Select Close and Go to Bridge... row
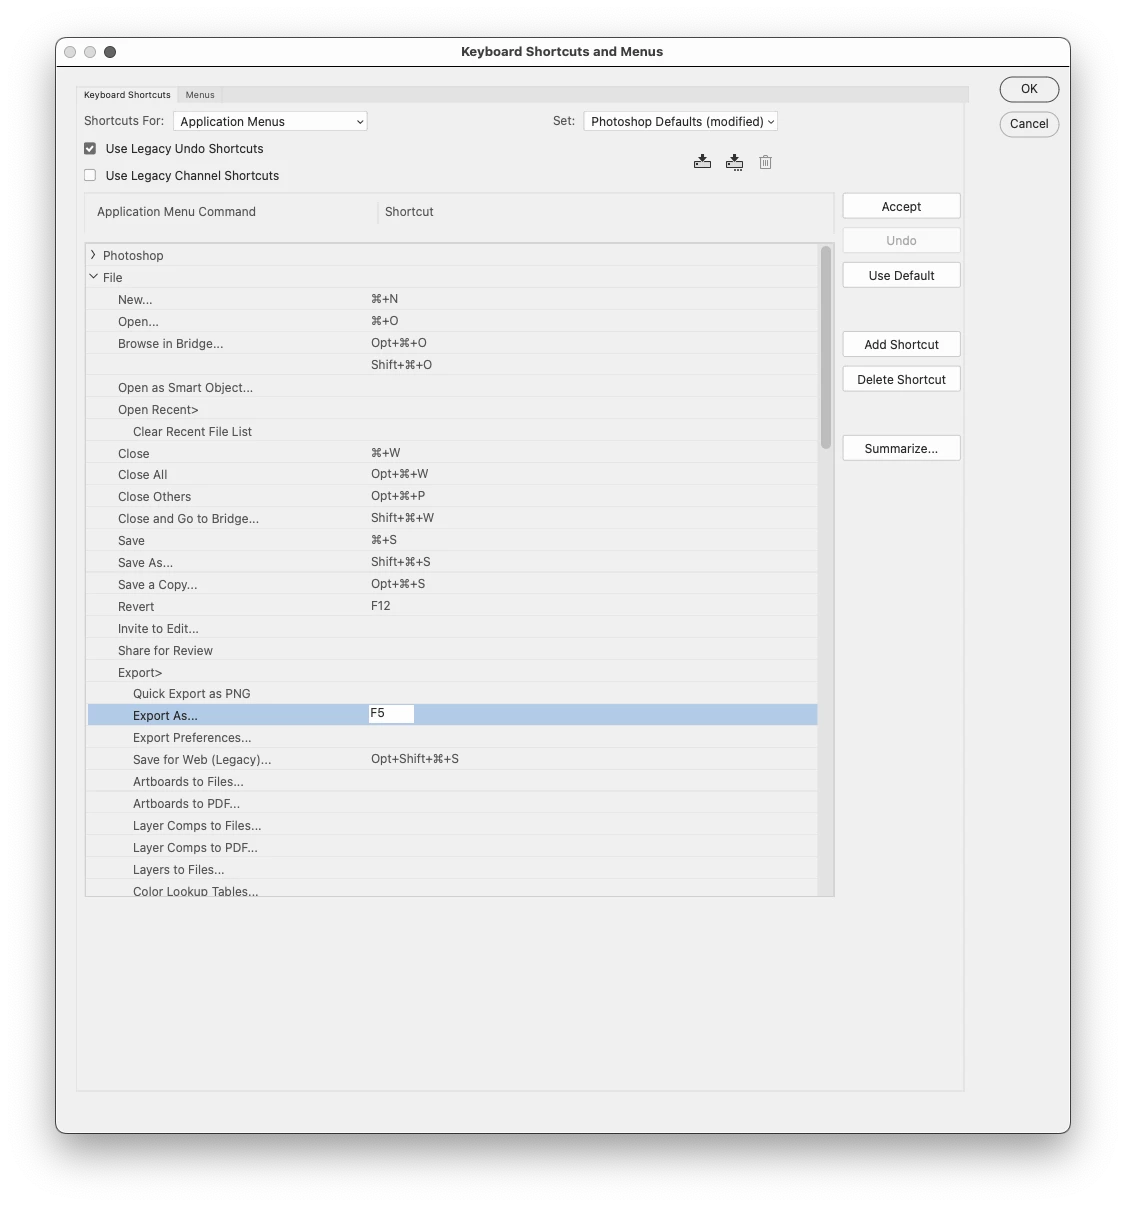This screenshot has height=1207, width=1126. click(452, 518)
